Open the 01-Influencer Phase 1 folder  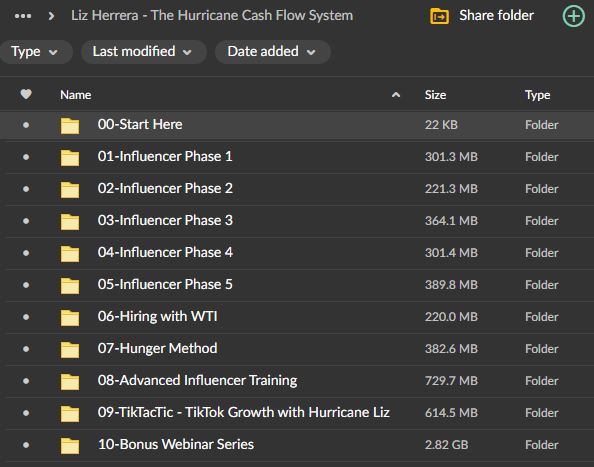coord(165,156)
